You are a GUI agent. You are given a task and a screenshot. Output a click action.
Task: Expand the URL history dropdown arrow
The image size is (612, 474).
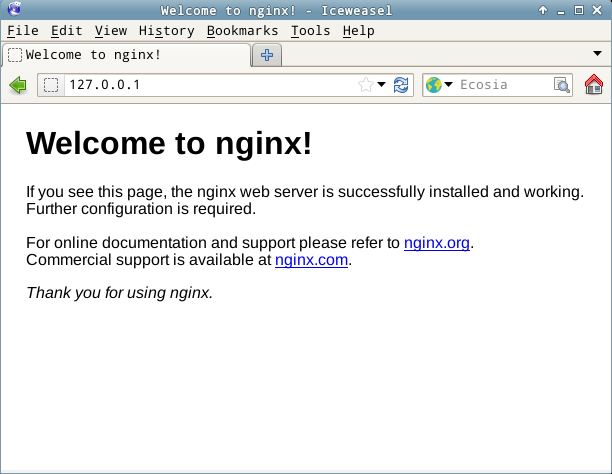[x=381, y=85]
